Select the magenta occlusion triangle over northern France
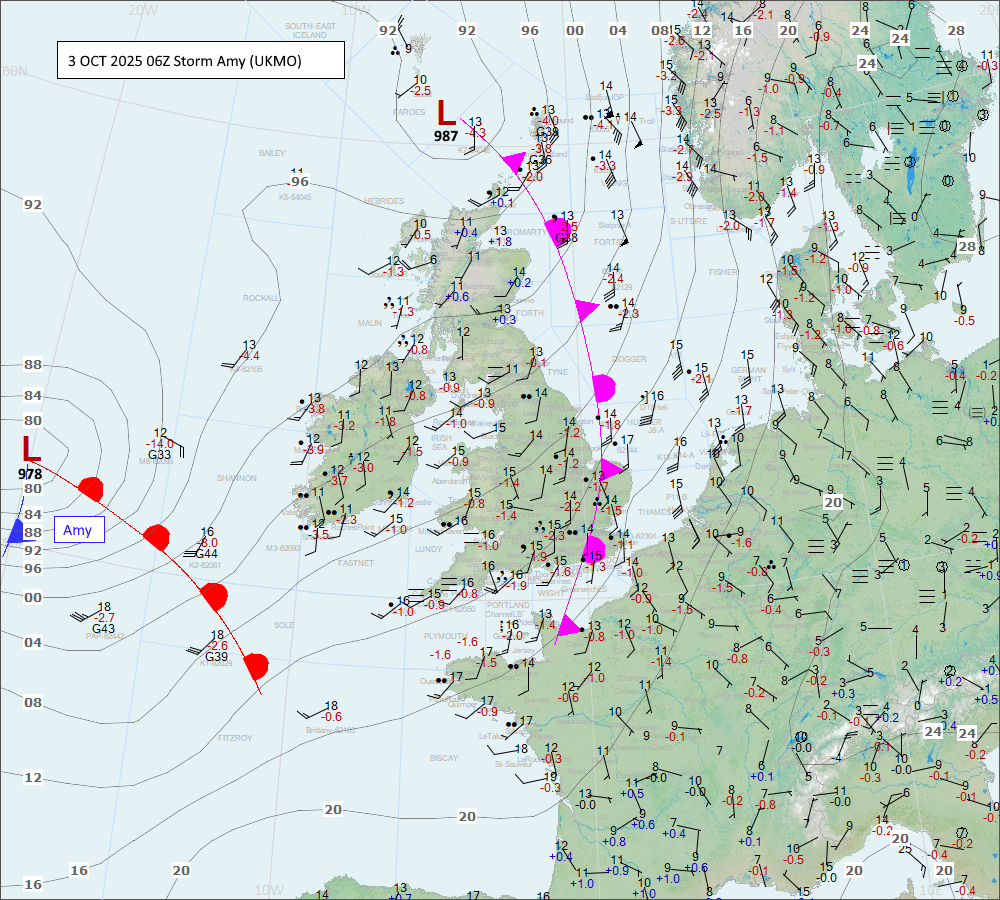This screenshot has height=900, width=1000. [567, 626]
